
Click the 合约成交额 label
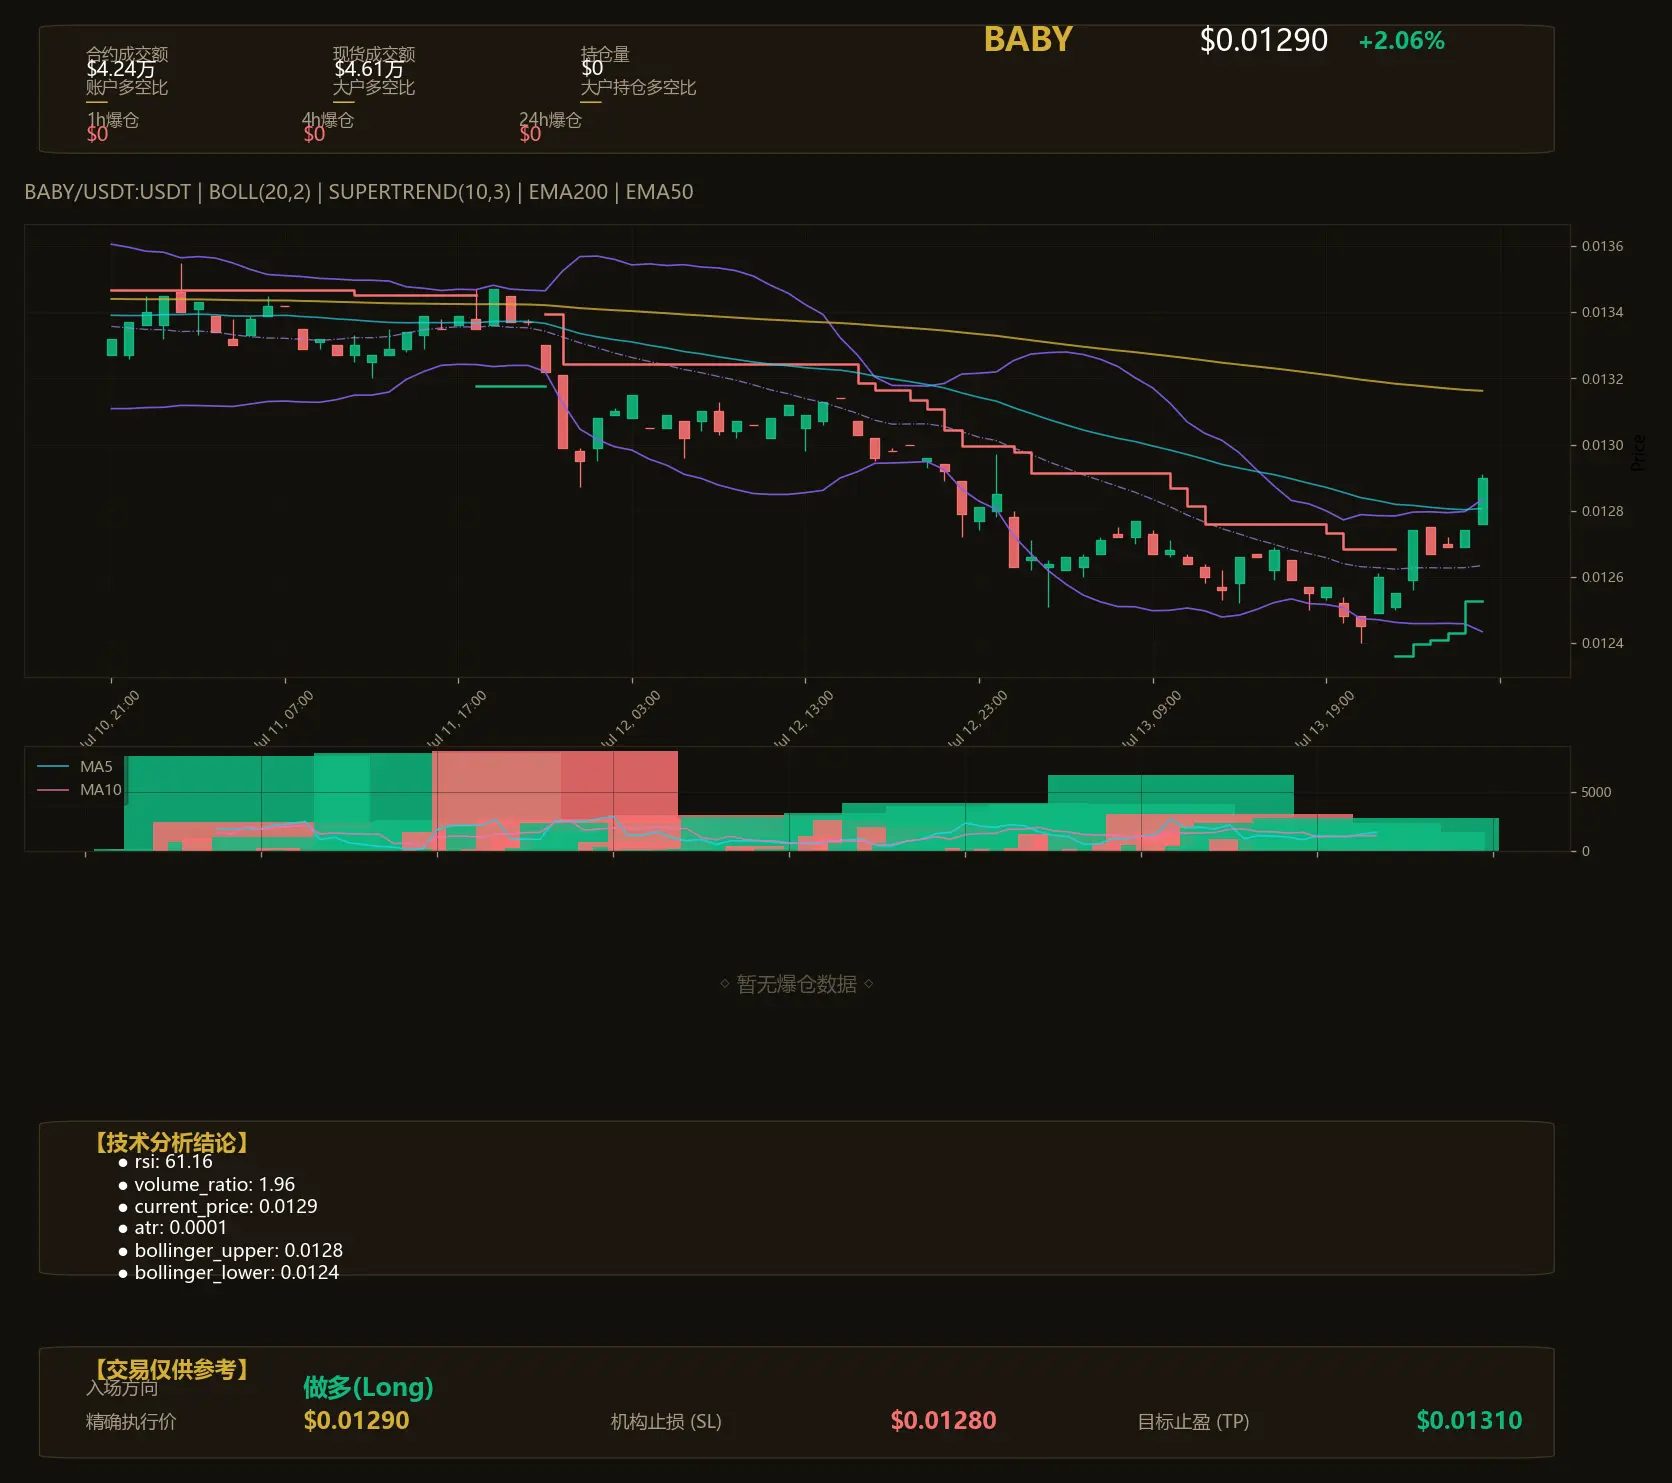(x=127, y=53)
